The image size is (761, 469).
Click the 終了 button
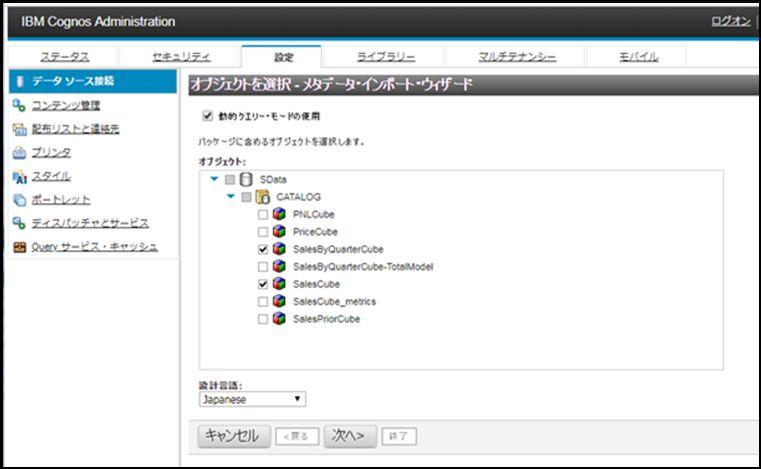tap(399, 436)
